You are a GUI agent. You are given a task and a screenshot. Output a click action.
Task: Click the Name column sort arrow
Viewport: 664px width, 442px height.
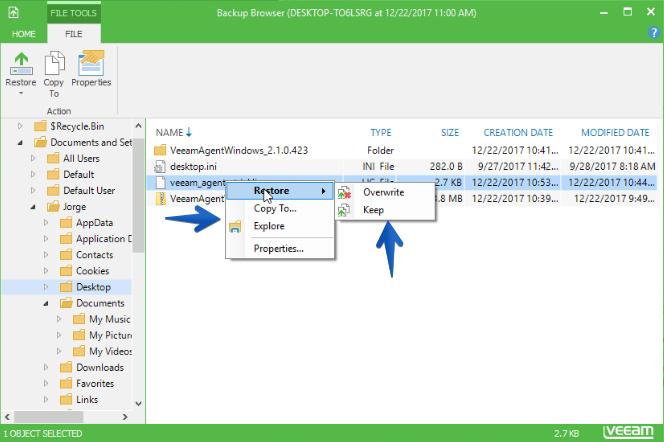pyautogui.click(x=189, y=132)
